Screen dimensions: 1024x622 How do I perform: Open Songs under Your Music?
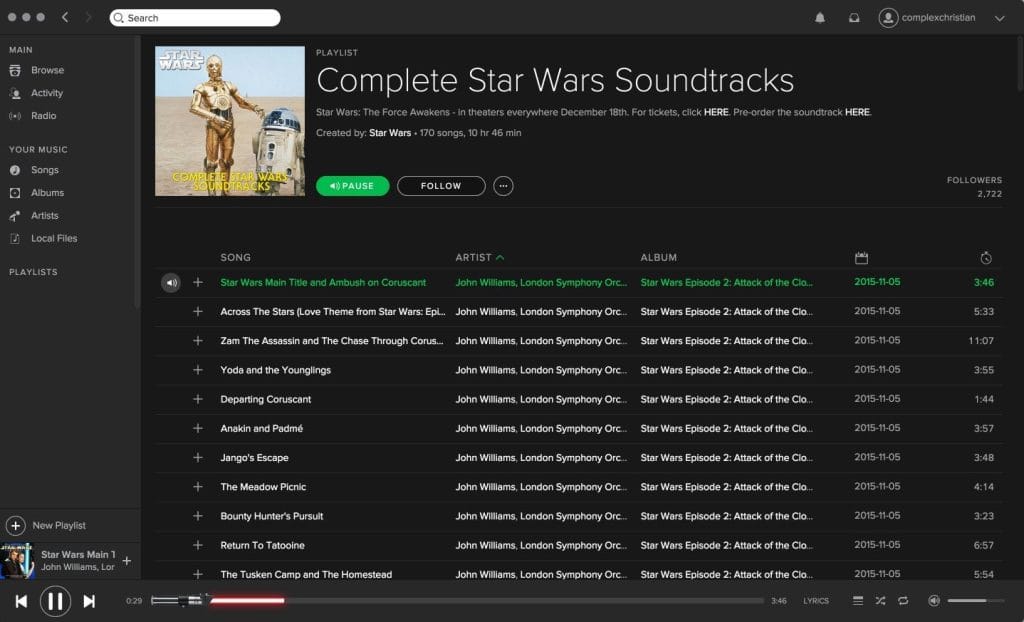click(45, 170)
